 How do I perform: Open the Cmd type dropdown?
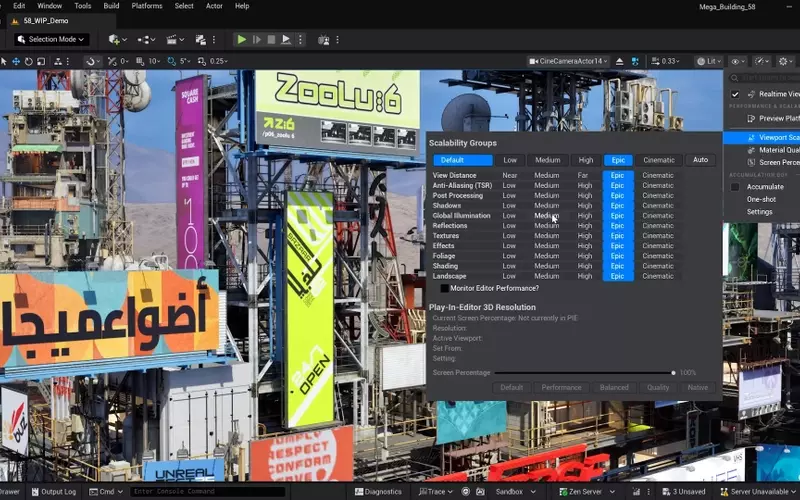[106, 492]
